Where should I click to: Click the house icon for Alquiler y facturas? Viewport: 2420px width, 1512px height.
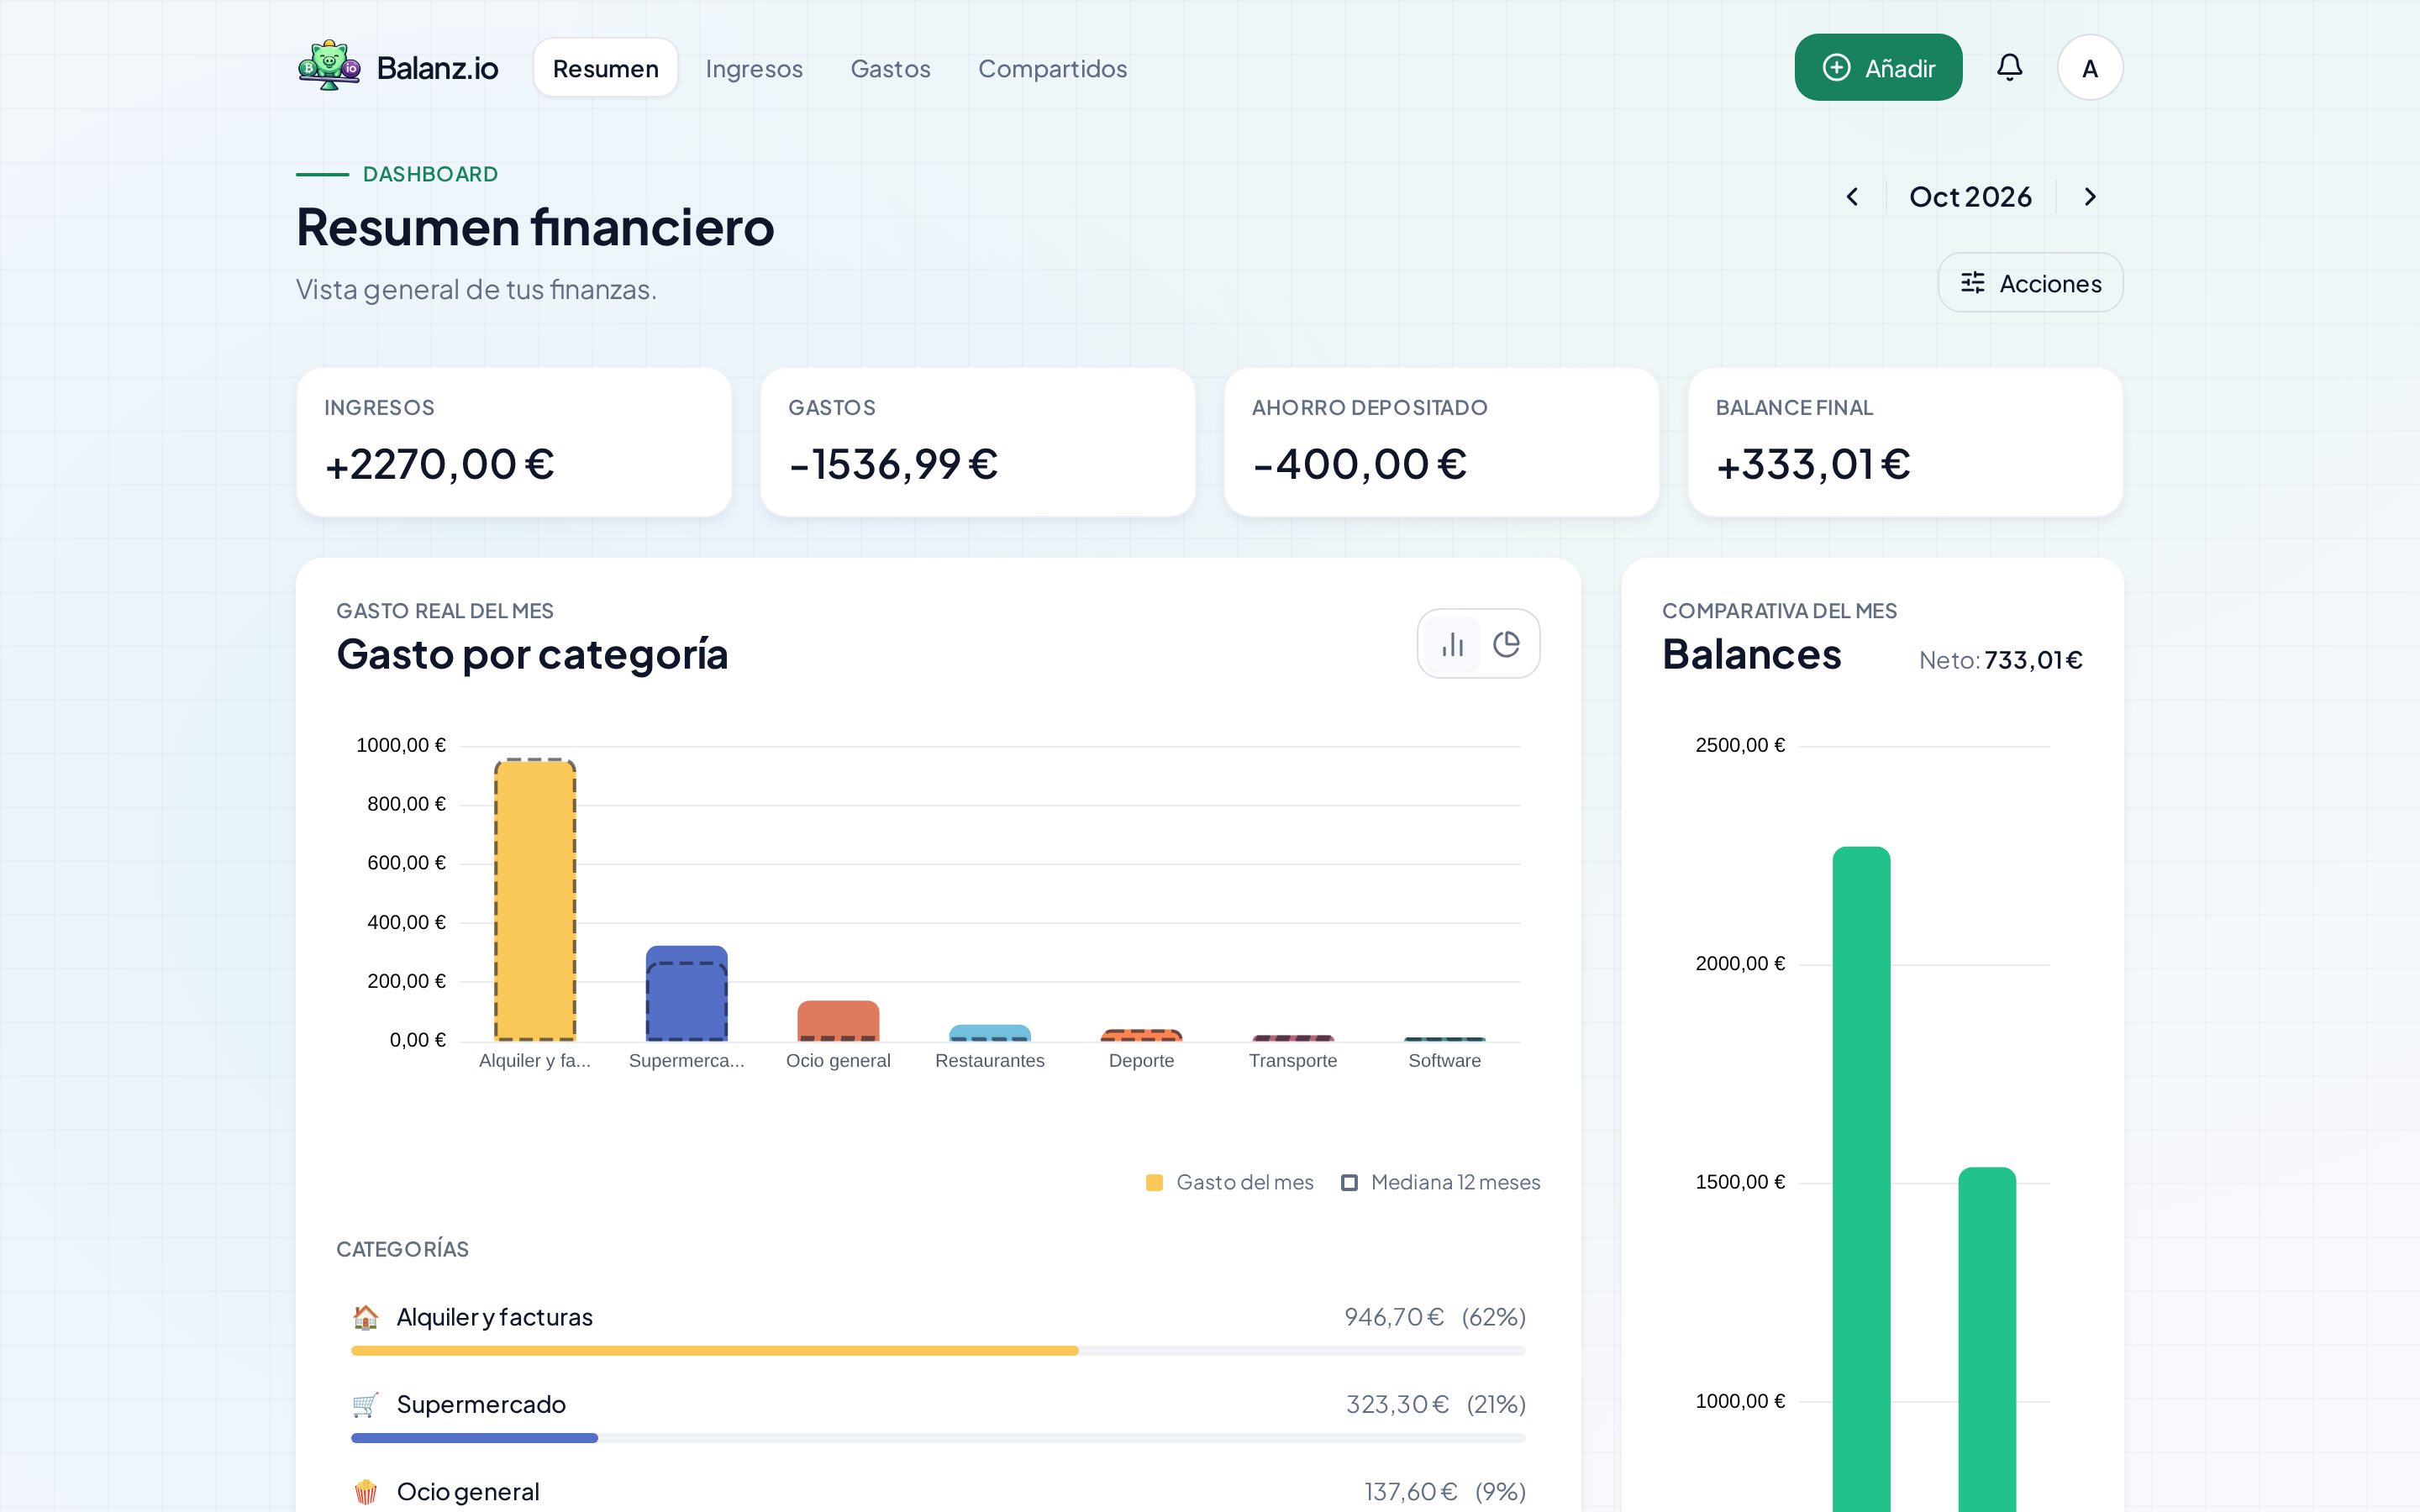pos(366,1317)
